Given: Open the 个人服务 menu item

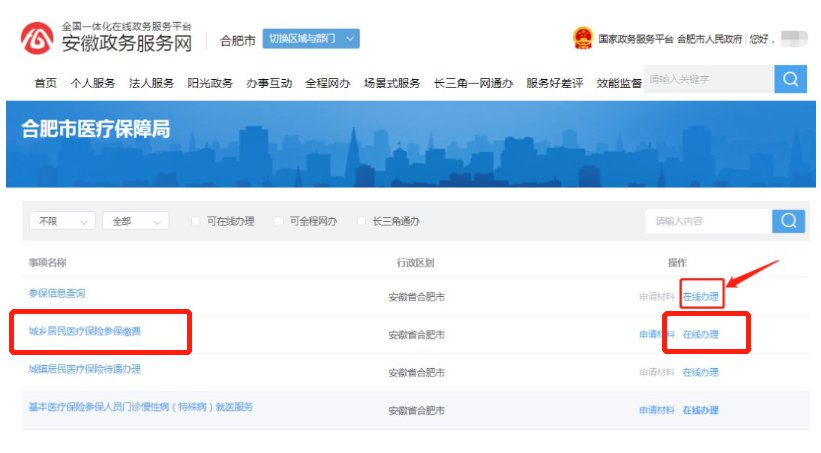Looking at the screenshot, I should click(x=93, y=83).
